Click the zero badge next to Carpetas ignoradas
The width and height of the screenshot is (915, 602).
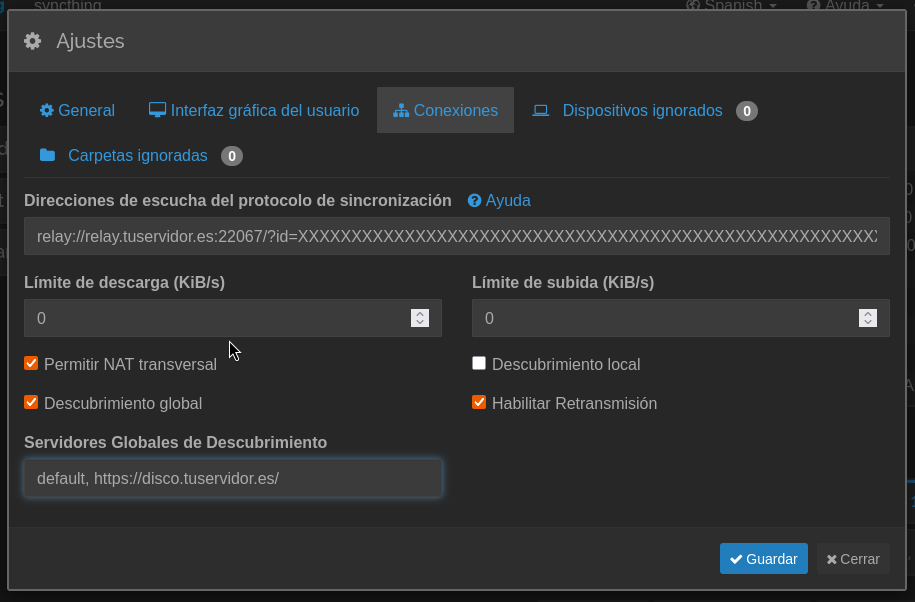[x=231, y=156]
